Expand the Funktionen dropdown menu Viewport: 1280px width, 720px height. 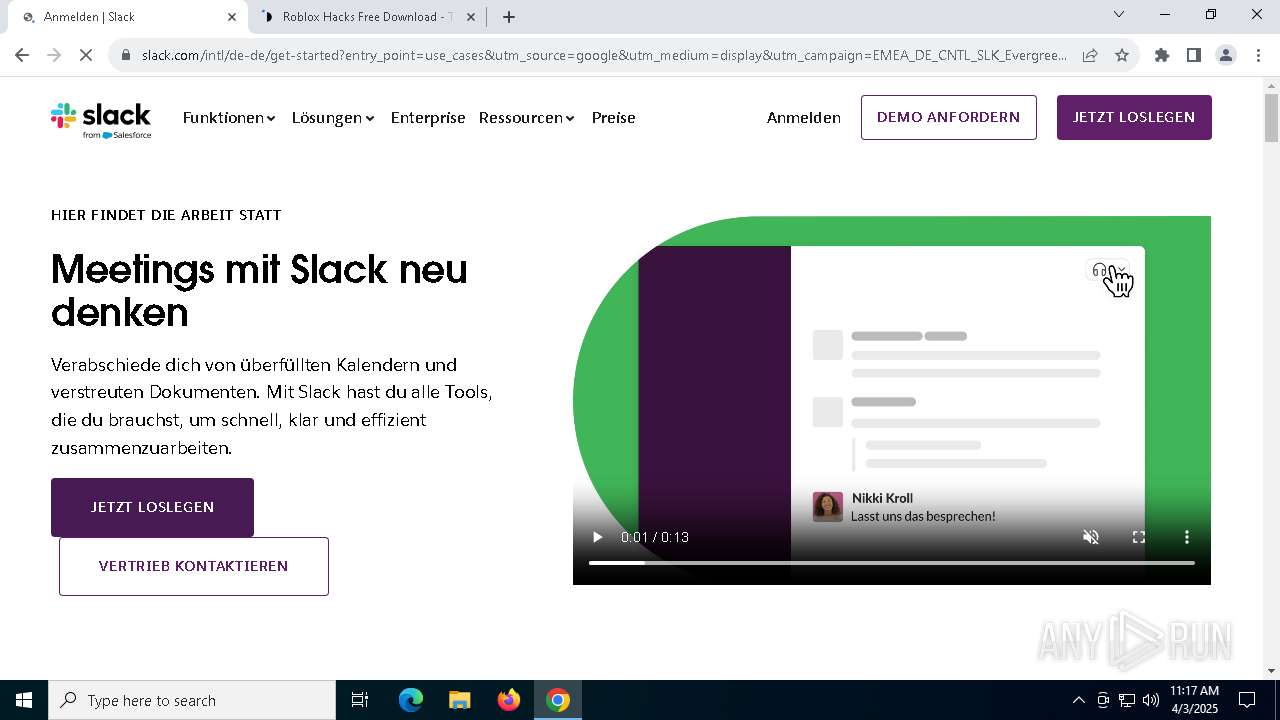coord(229,118)
